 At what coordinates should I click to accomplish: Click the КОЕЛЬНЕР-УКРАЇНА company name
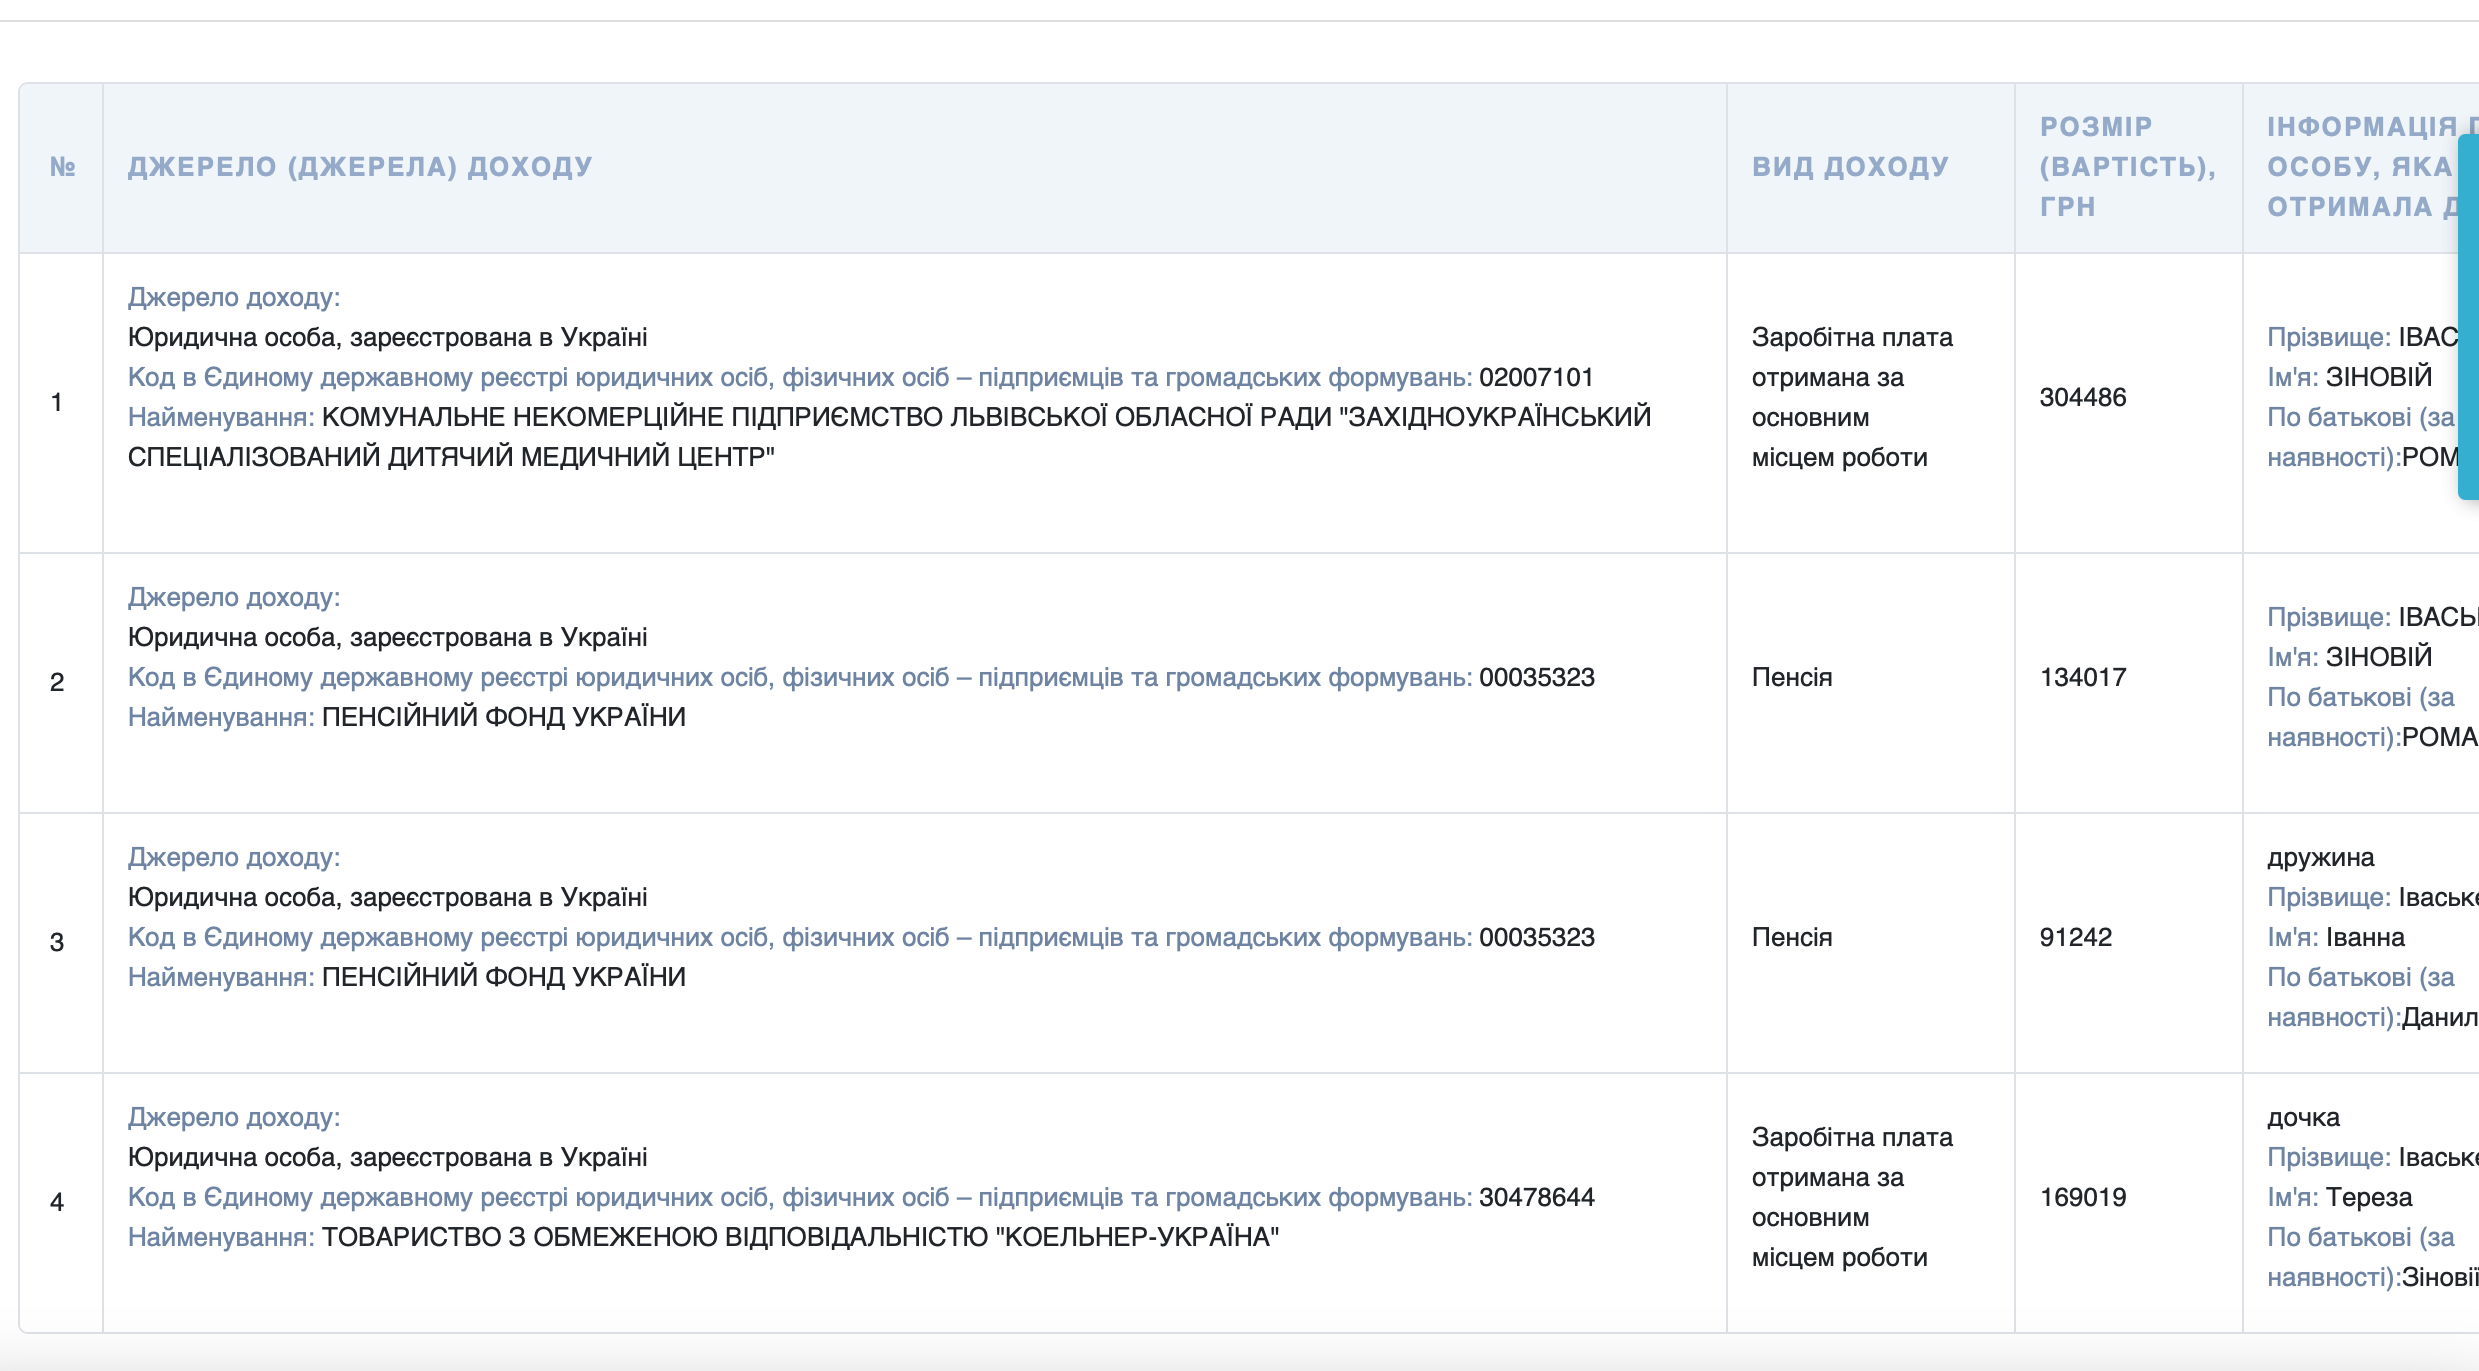(1137, 1238)
